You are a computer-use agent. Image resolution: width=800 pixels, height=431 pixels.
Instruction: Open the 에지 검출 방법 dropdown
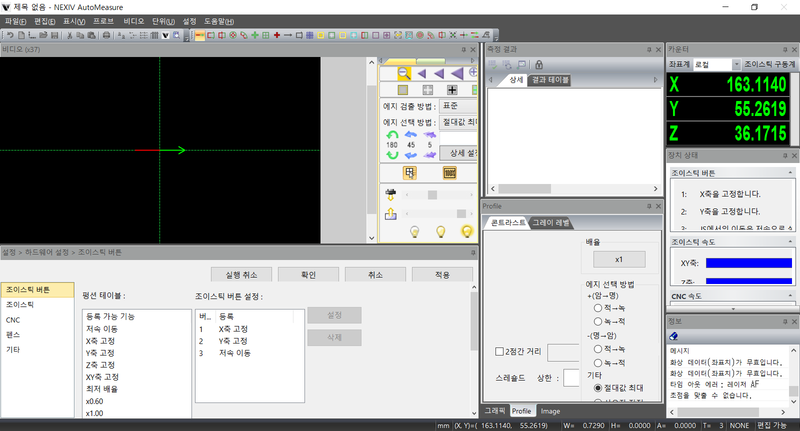click(458, 104)
